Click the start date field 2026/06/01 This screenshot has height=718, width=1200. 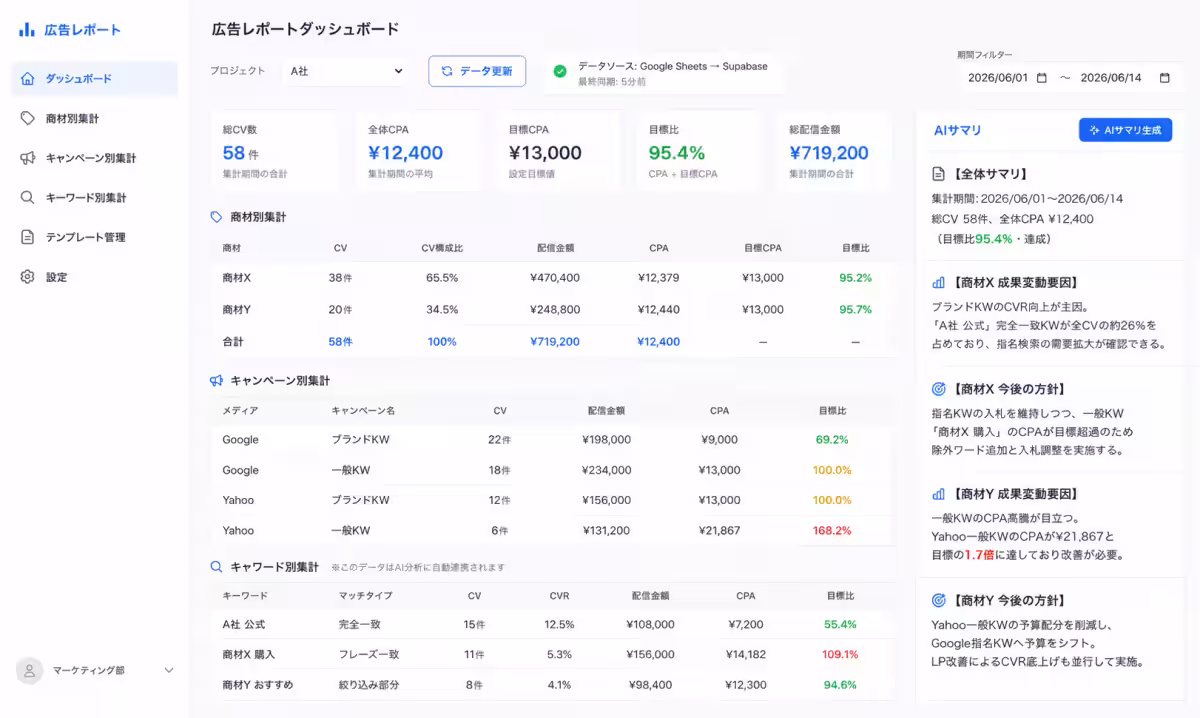[1008, 78]
